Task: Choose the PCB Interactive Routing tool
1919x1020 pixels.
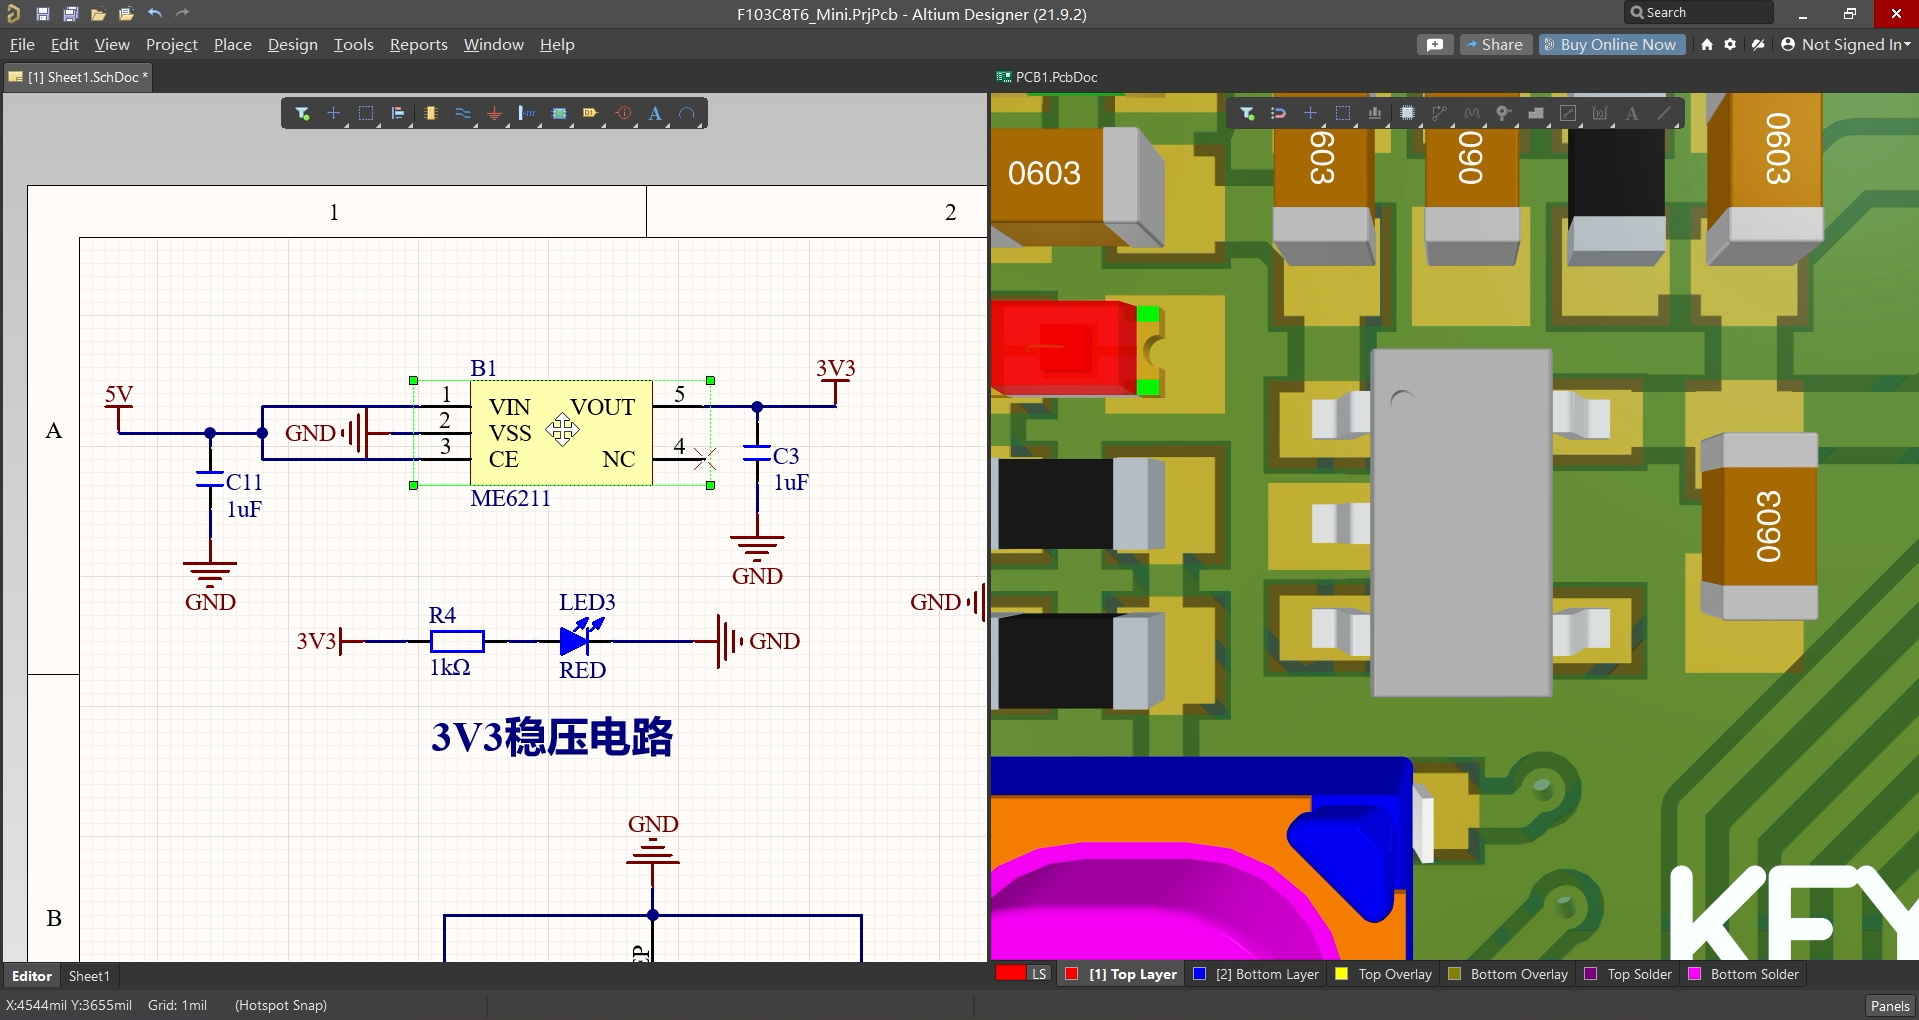Action: pyautogui.click(x=1439, y=113)
